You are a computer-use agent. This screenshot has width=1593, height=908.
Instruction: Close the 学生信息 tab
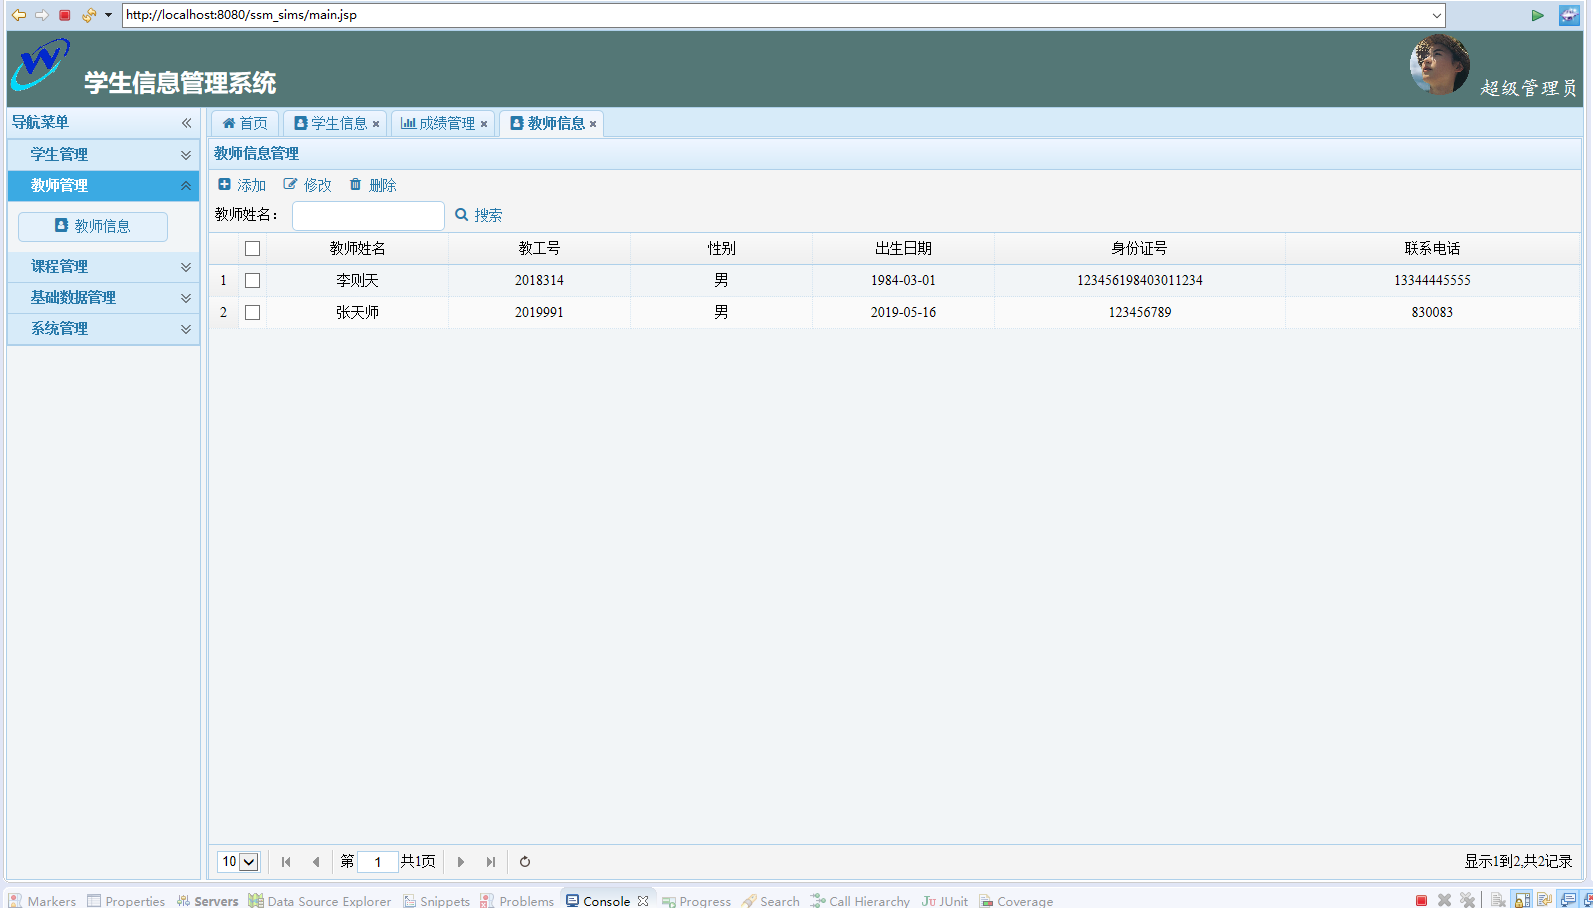(376, 124)
